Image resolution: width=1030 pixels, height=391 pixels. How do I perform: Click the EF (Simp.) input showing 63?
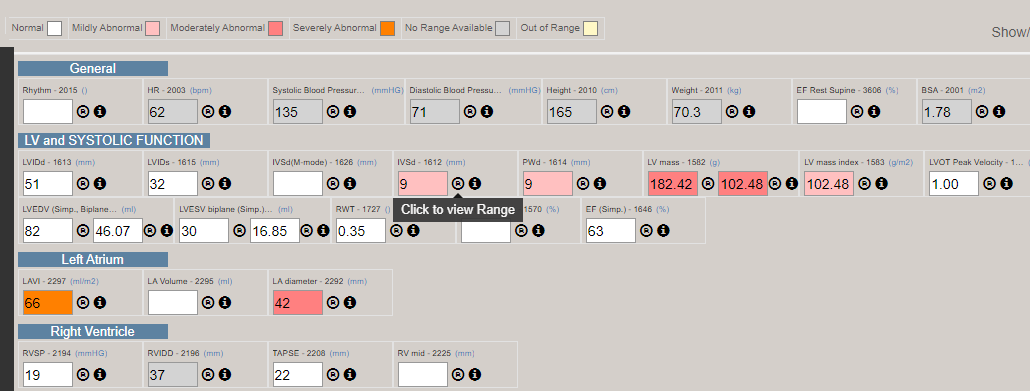611,231
